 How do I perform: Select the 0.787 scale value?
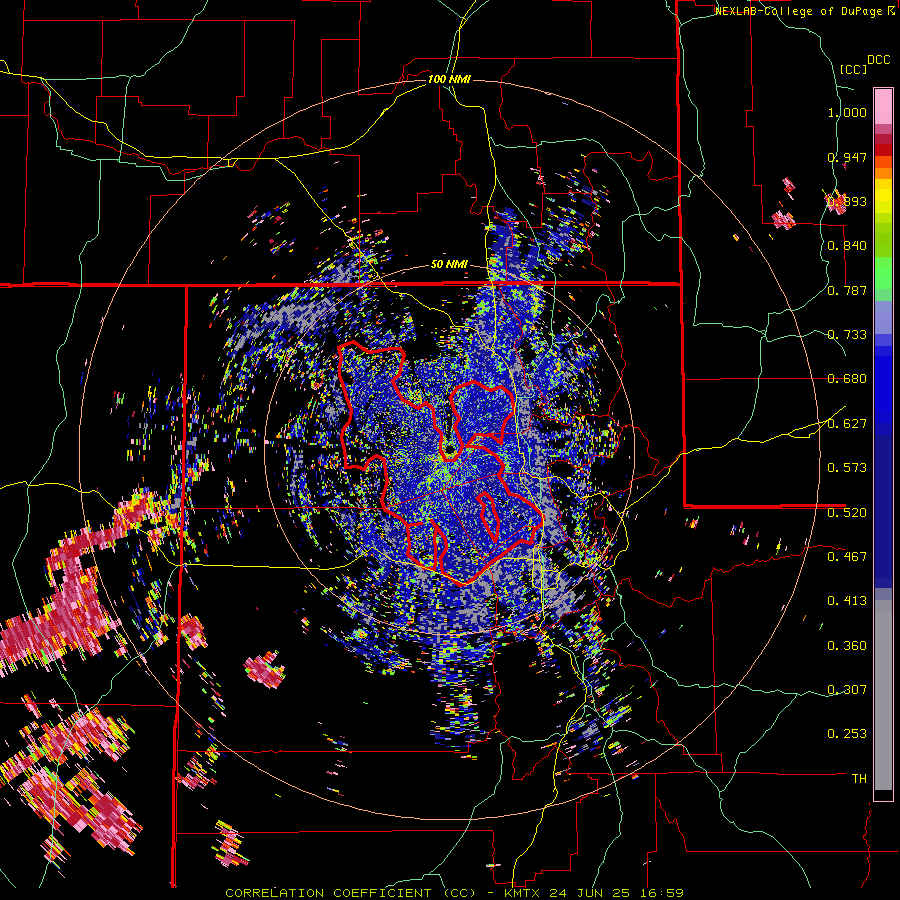(x=847, y=290)
